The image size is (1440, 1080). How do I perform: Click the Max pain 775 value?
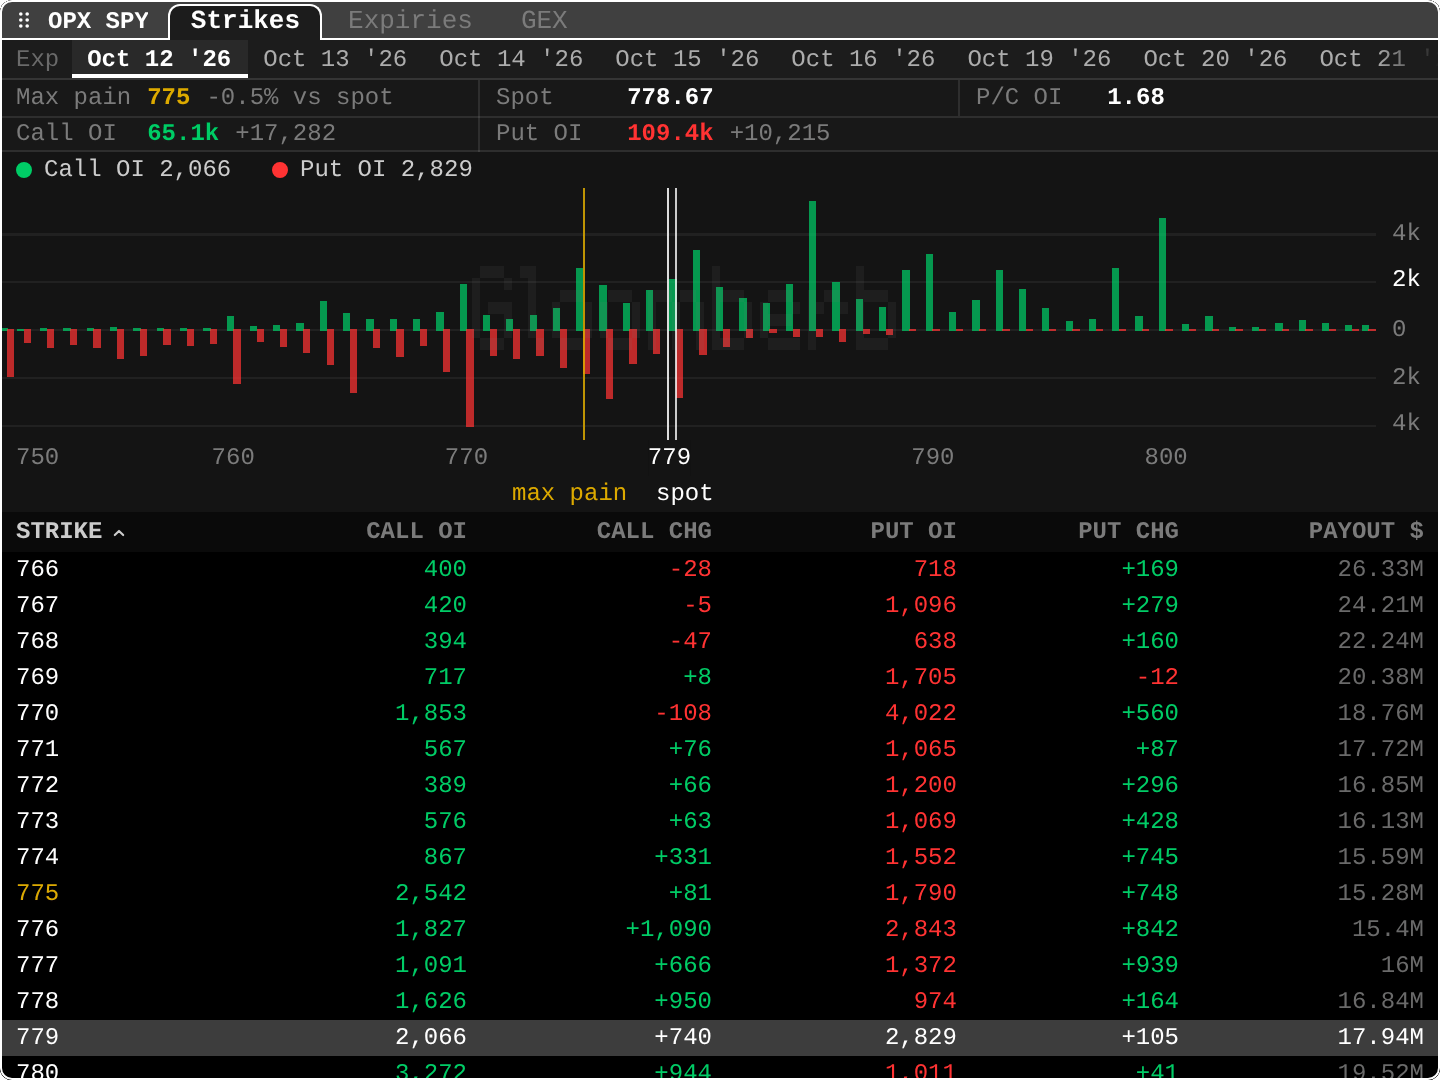(x=168, y=97)
